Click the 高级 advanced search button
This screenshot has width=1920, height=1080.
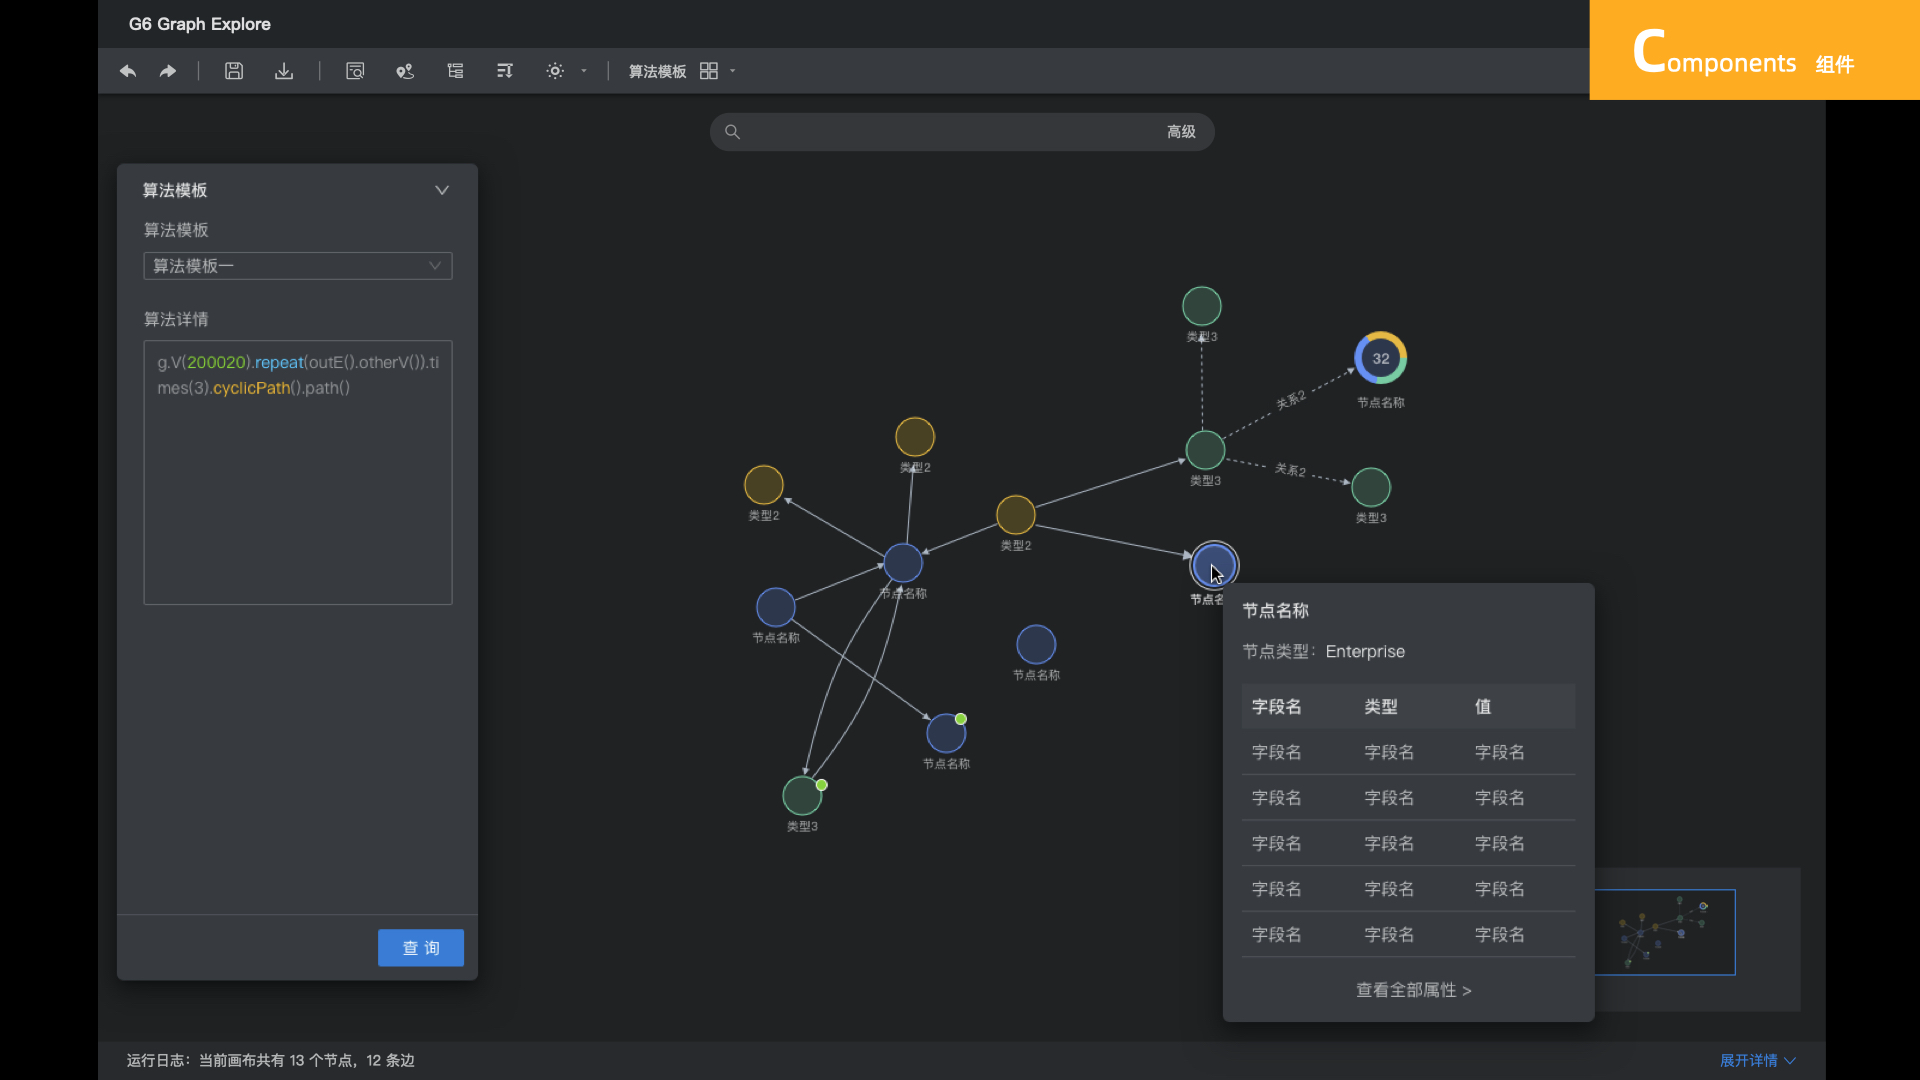pyautogui.click(x=1181, y=132)
